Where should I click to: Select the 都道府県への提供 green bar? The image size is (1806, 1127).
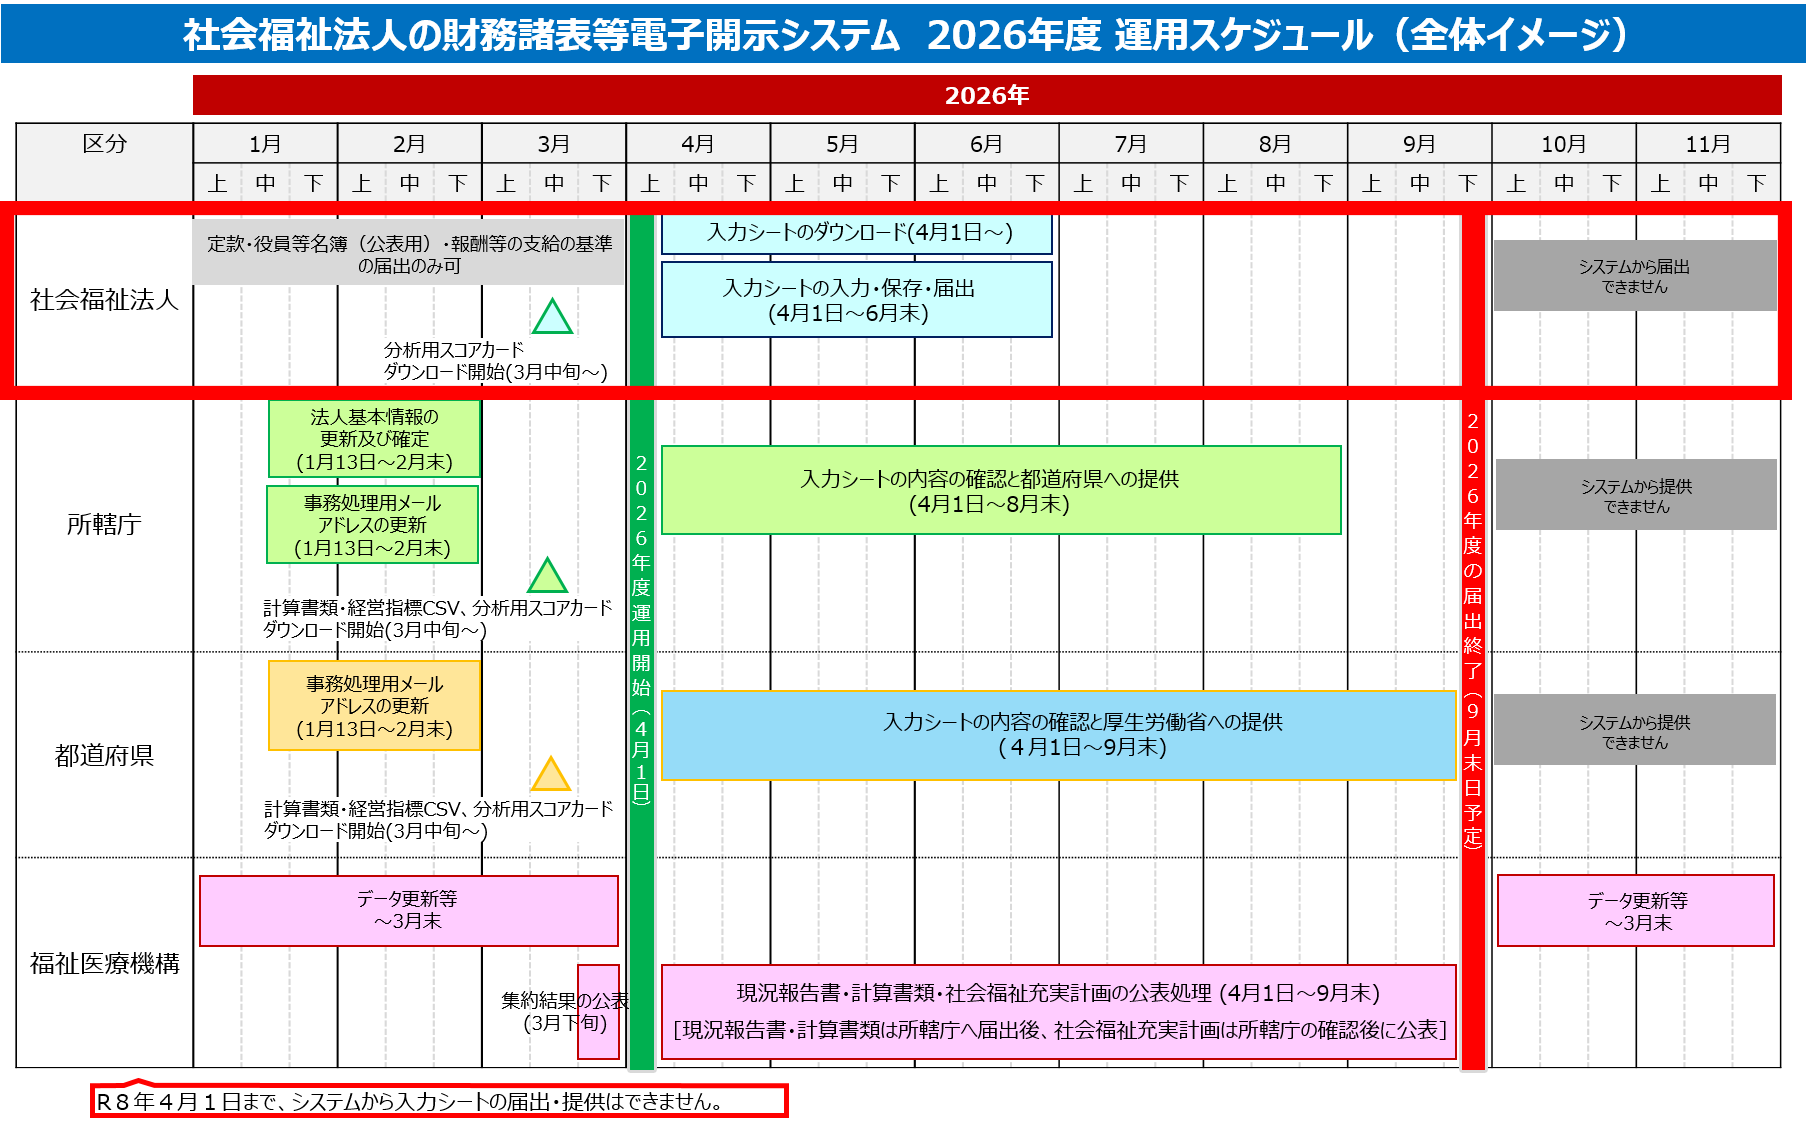pyautogui.click(x=1000, y=490)
